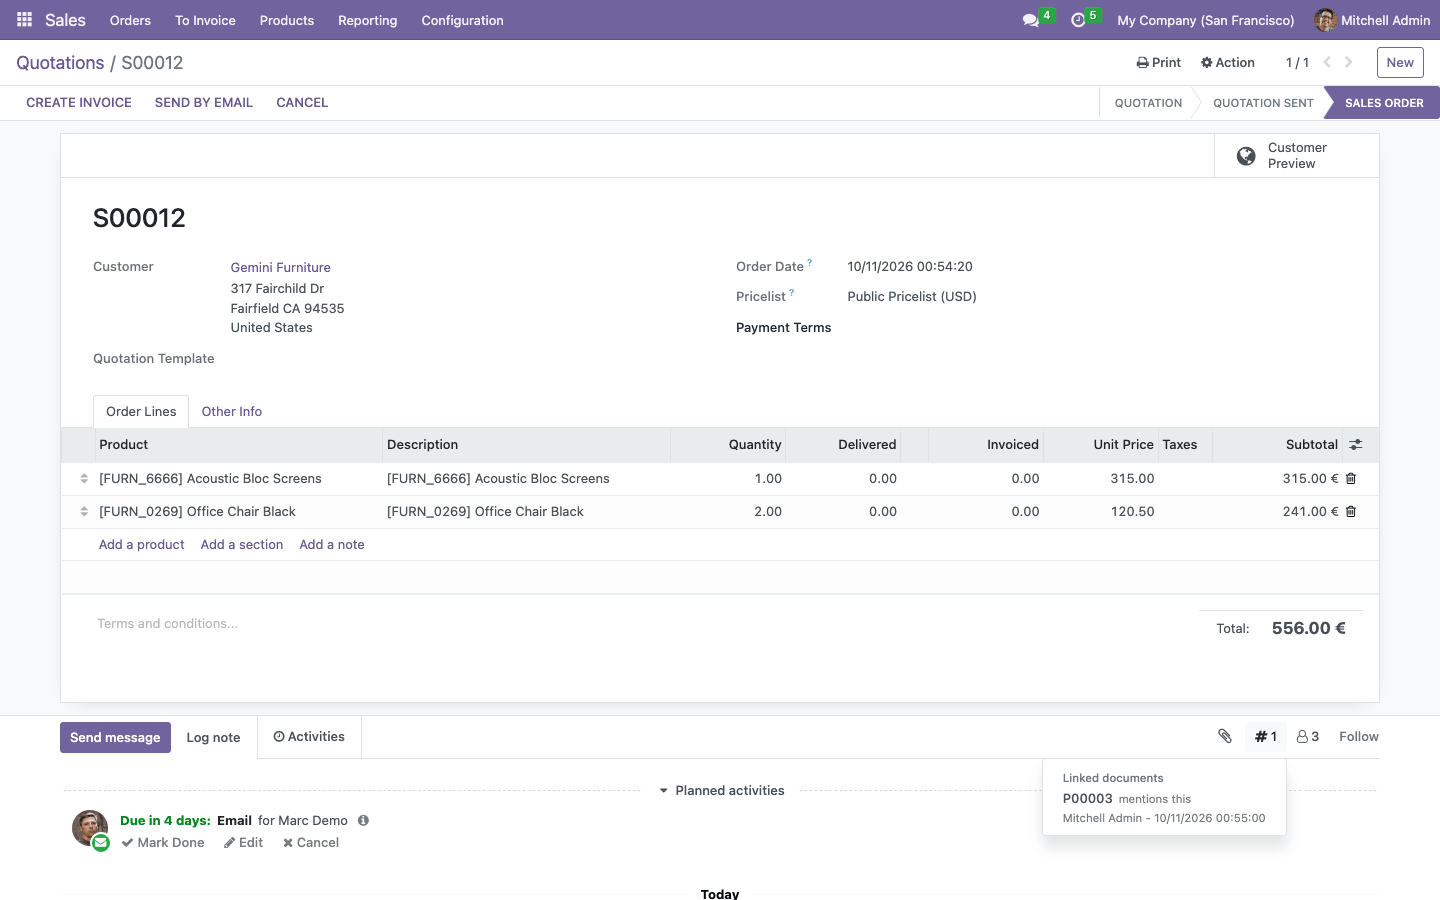Click Mark Done on the activity

click(163, 843)
